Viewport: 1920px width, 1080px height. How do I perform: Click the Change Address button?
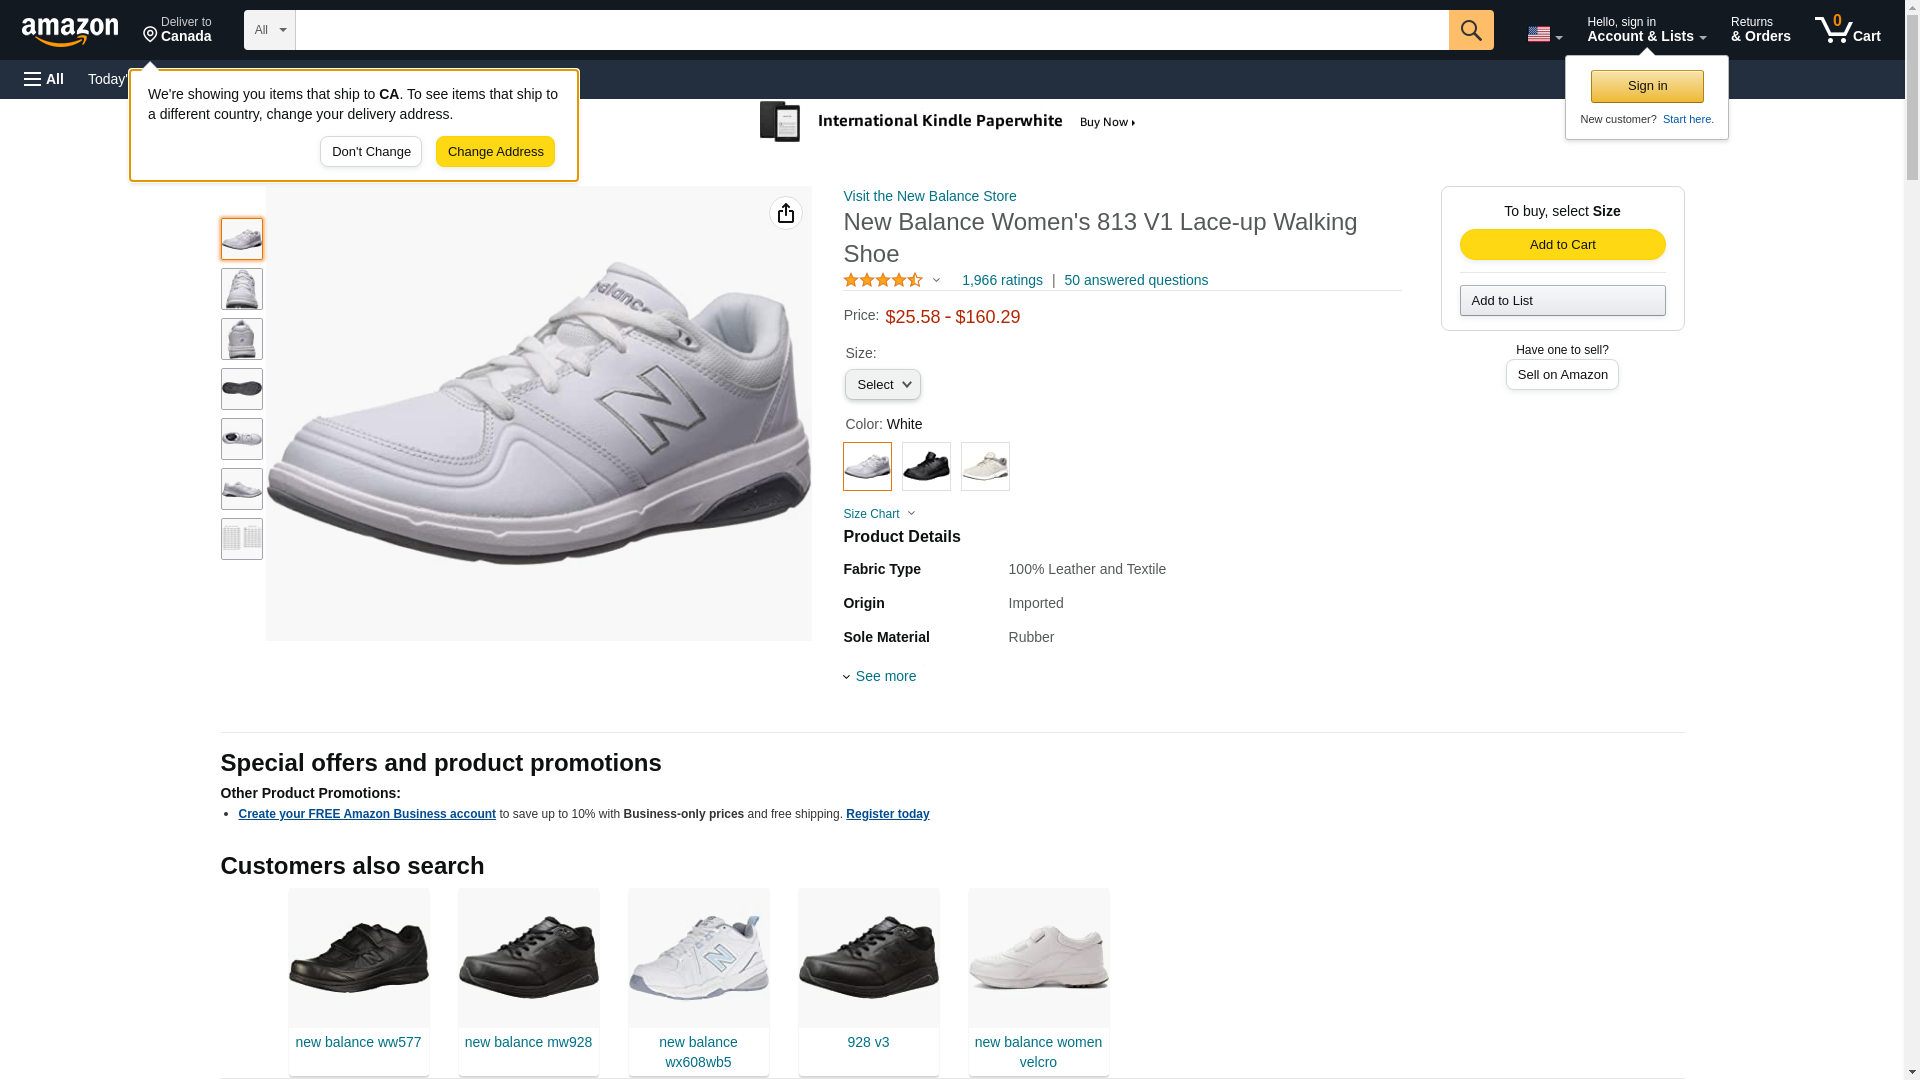pos(495,152)
